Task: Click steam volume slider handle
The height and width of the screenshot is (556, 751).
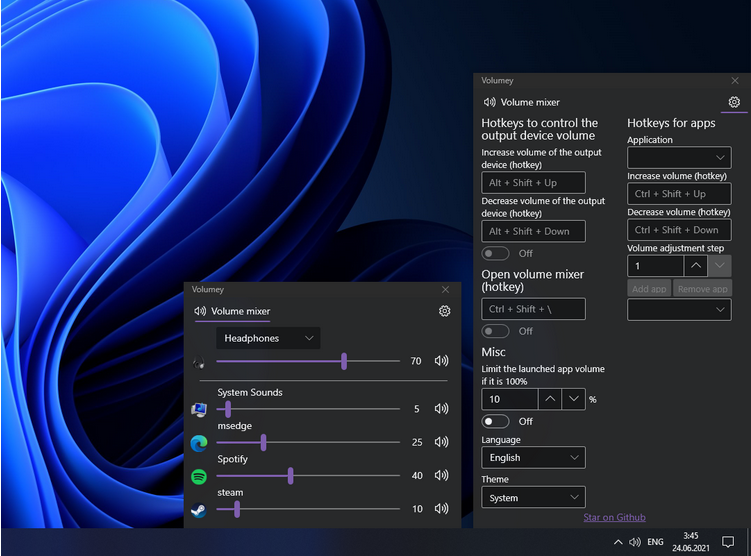Action: coord(237,509)
